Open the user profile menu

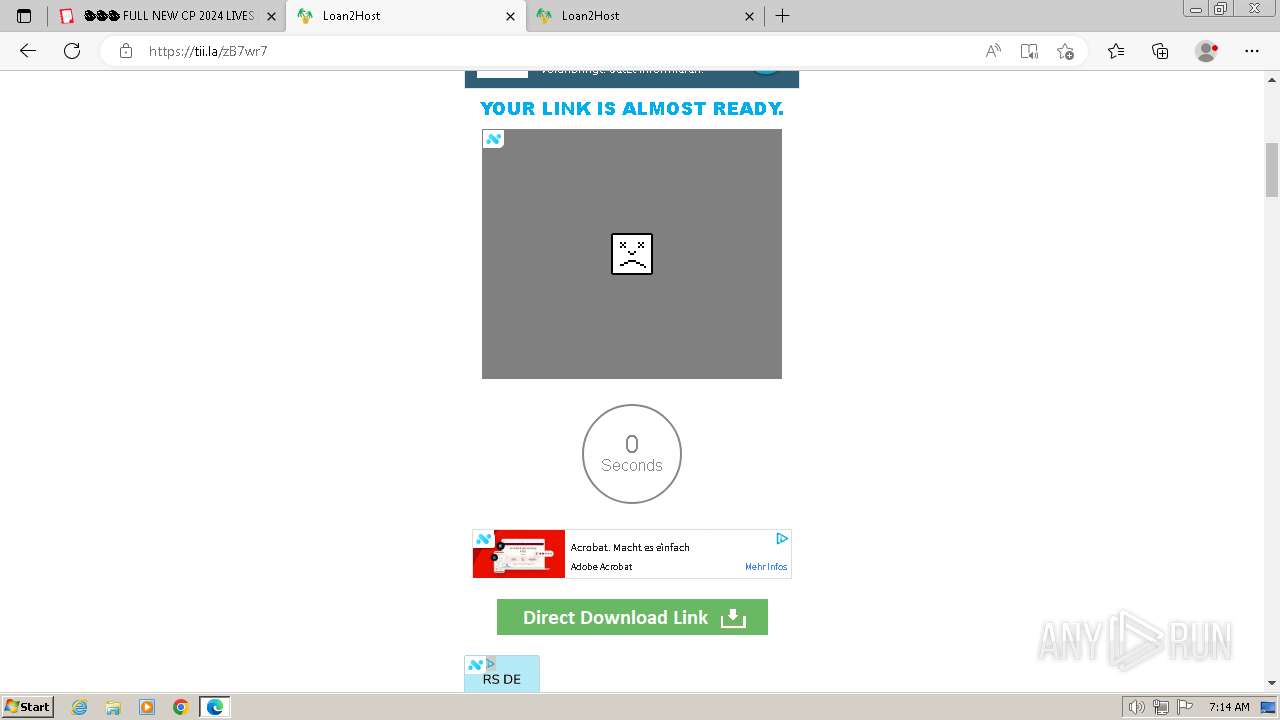(x=1207, y=51)
